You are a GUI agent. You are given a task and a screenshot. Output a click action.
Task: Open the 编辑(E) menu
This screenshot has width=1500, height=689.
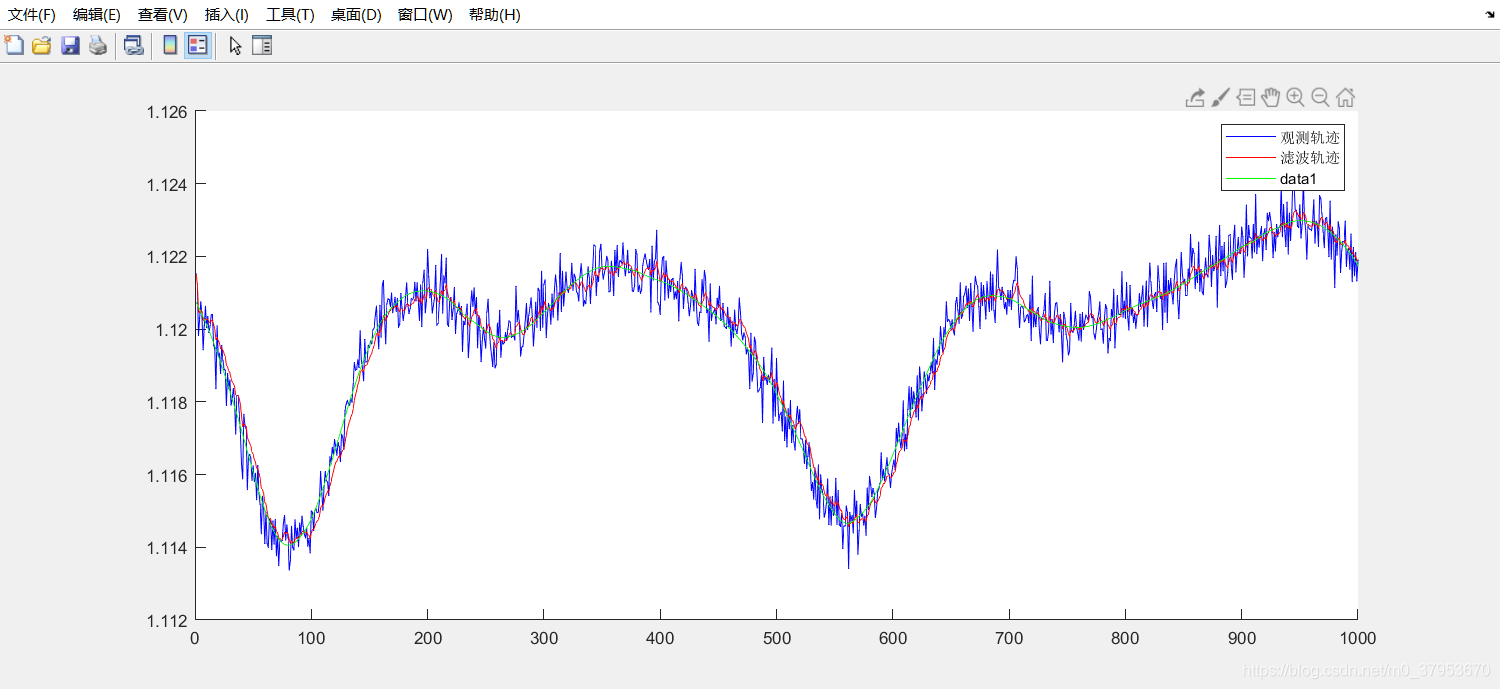pyautogui.click(x=97, y=15)
